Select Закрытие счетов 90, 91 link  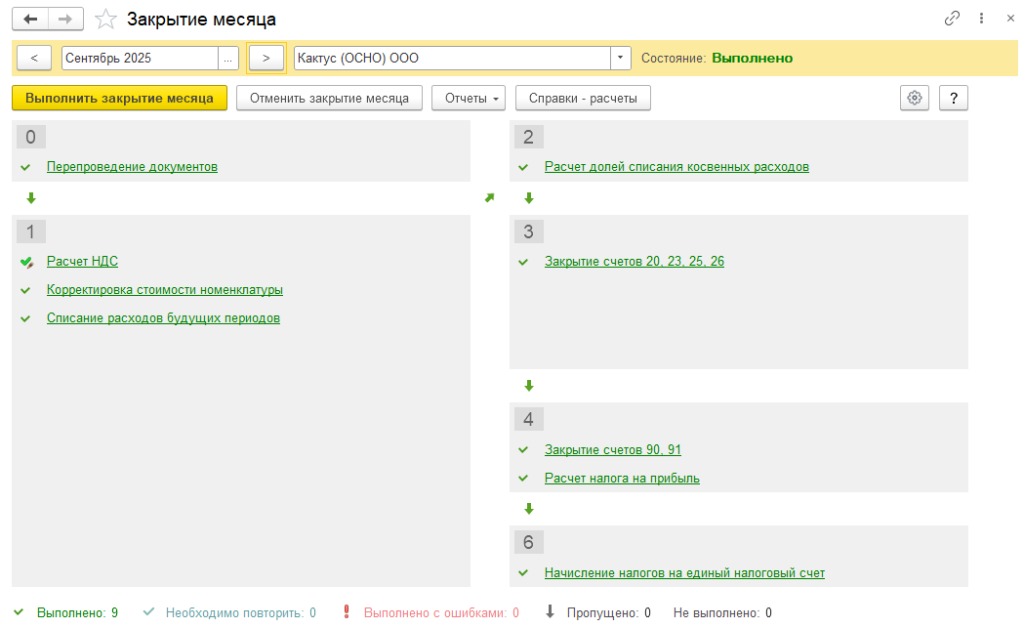[x=613, y=450]
